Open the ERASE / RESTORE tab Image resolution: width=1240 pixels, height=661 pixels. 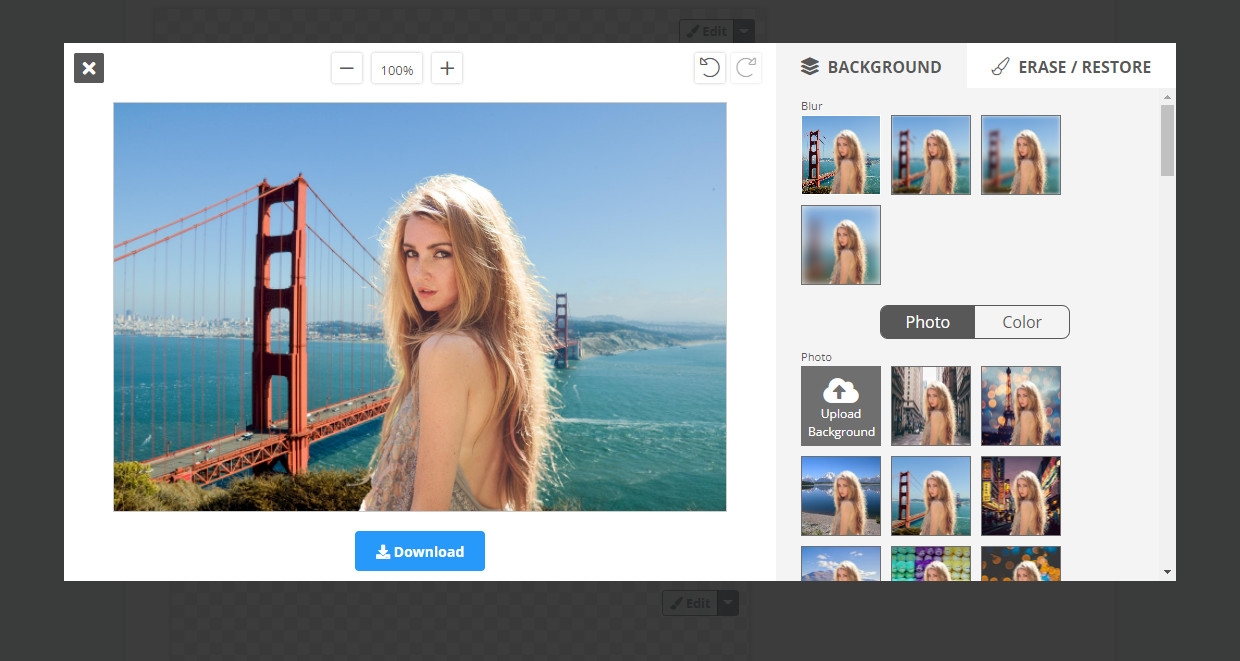pyautogui.click(x=1071, y=67)
